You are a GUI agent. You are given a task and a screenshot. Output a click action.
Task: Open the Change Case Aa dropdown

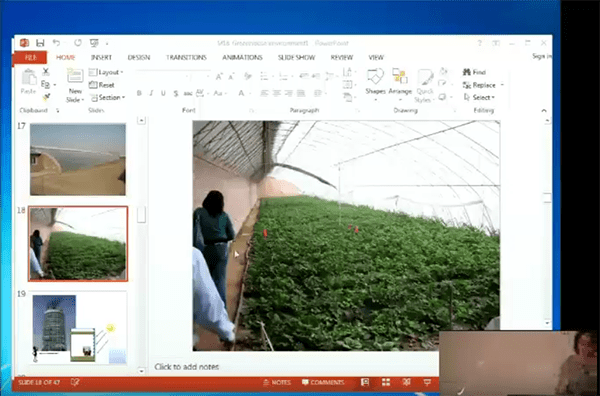pyautogui.click(x=220, y=93)
